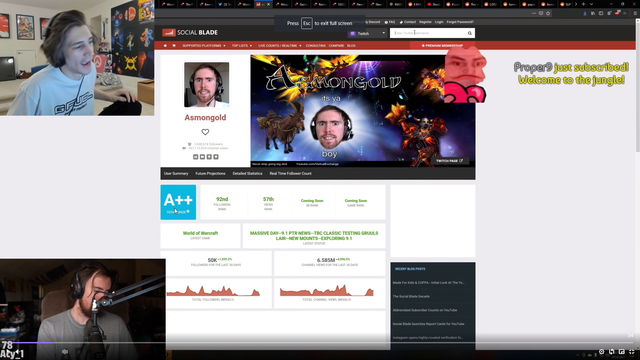Switch to Detailed Statistics tab
Viewport: 640px width, 360px height.
pyautogui.click(x=247, y=173)
